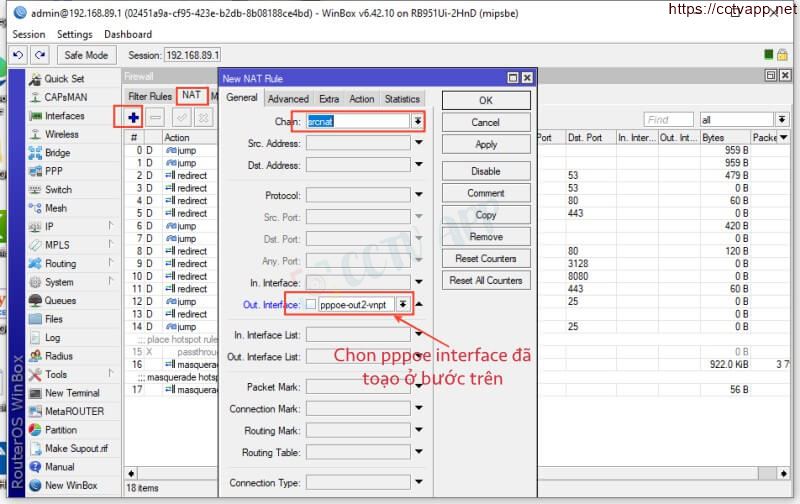
Task: Open the Log sidebar entry
Action: [52, 337]
